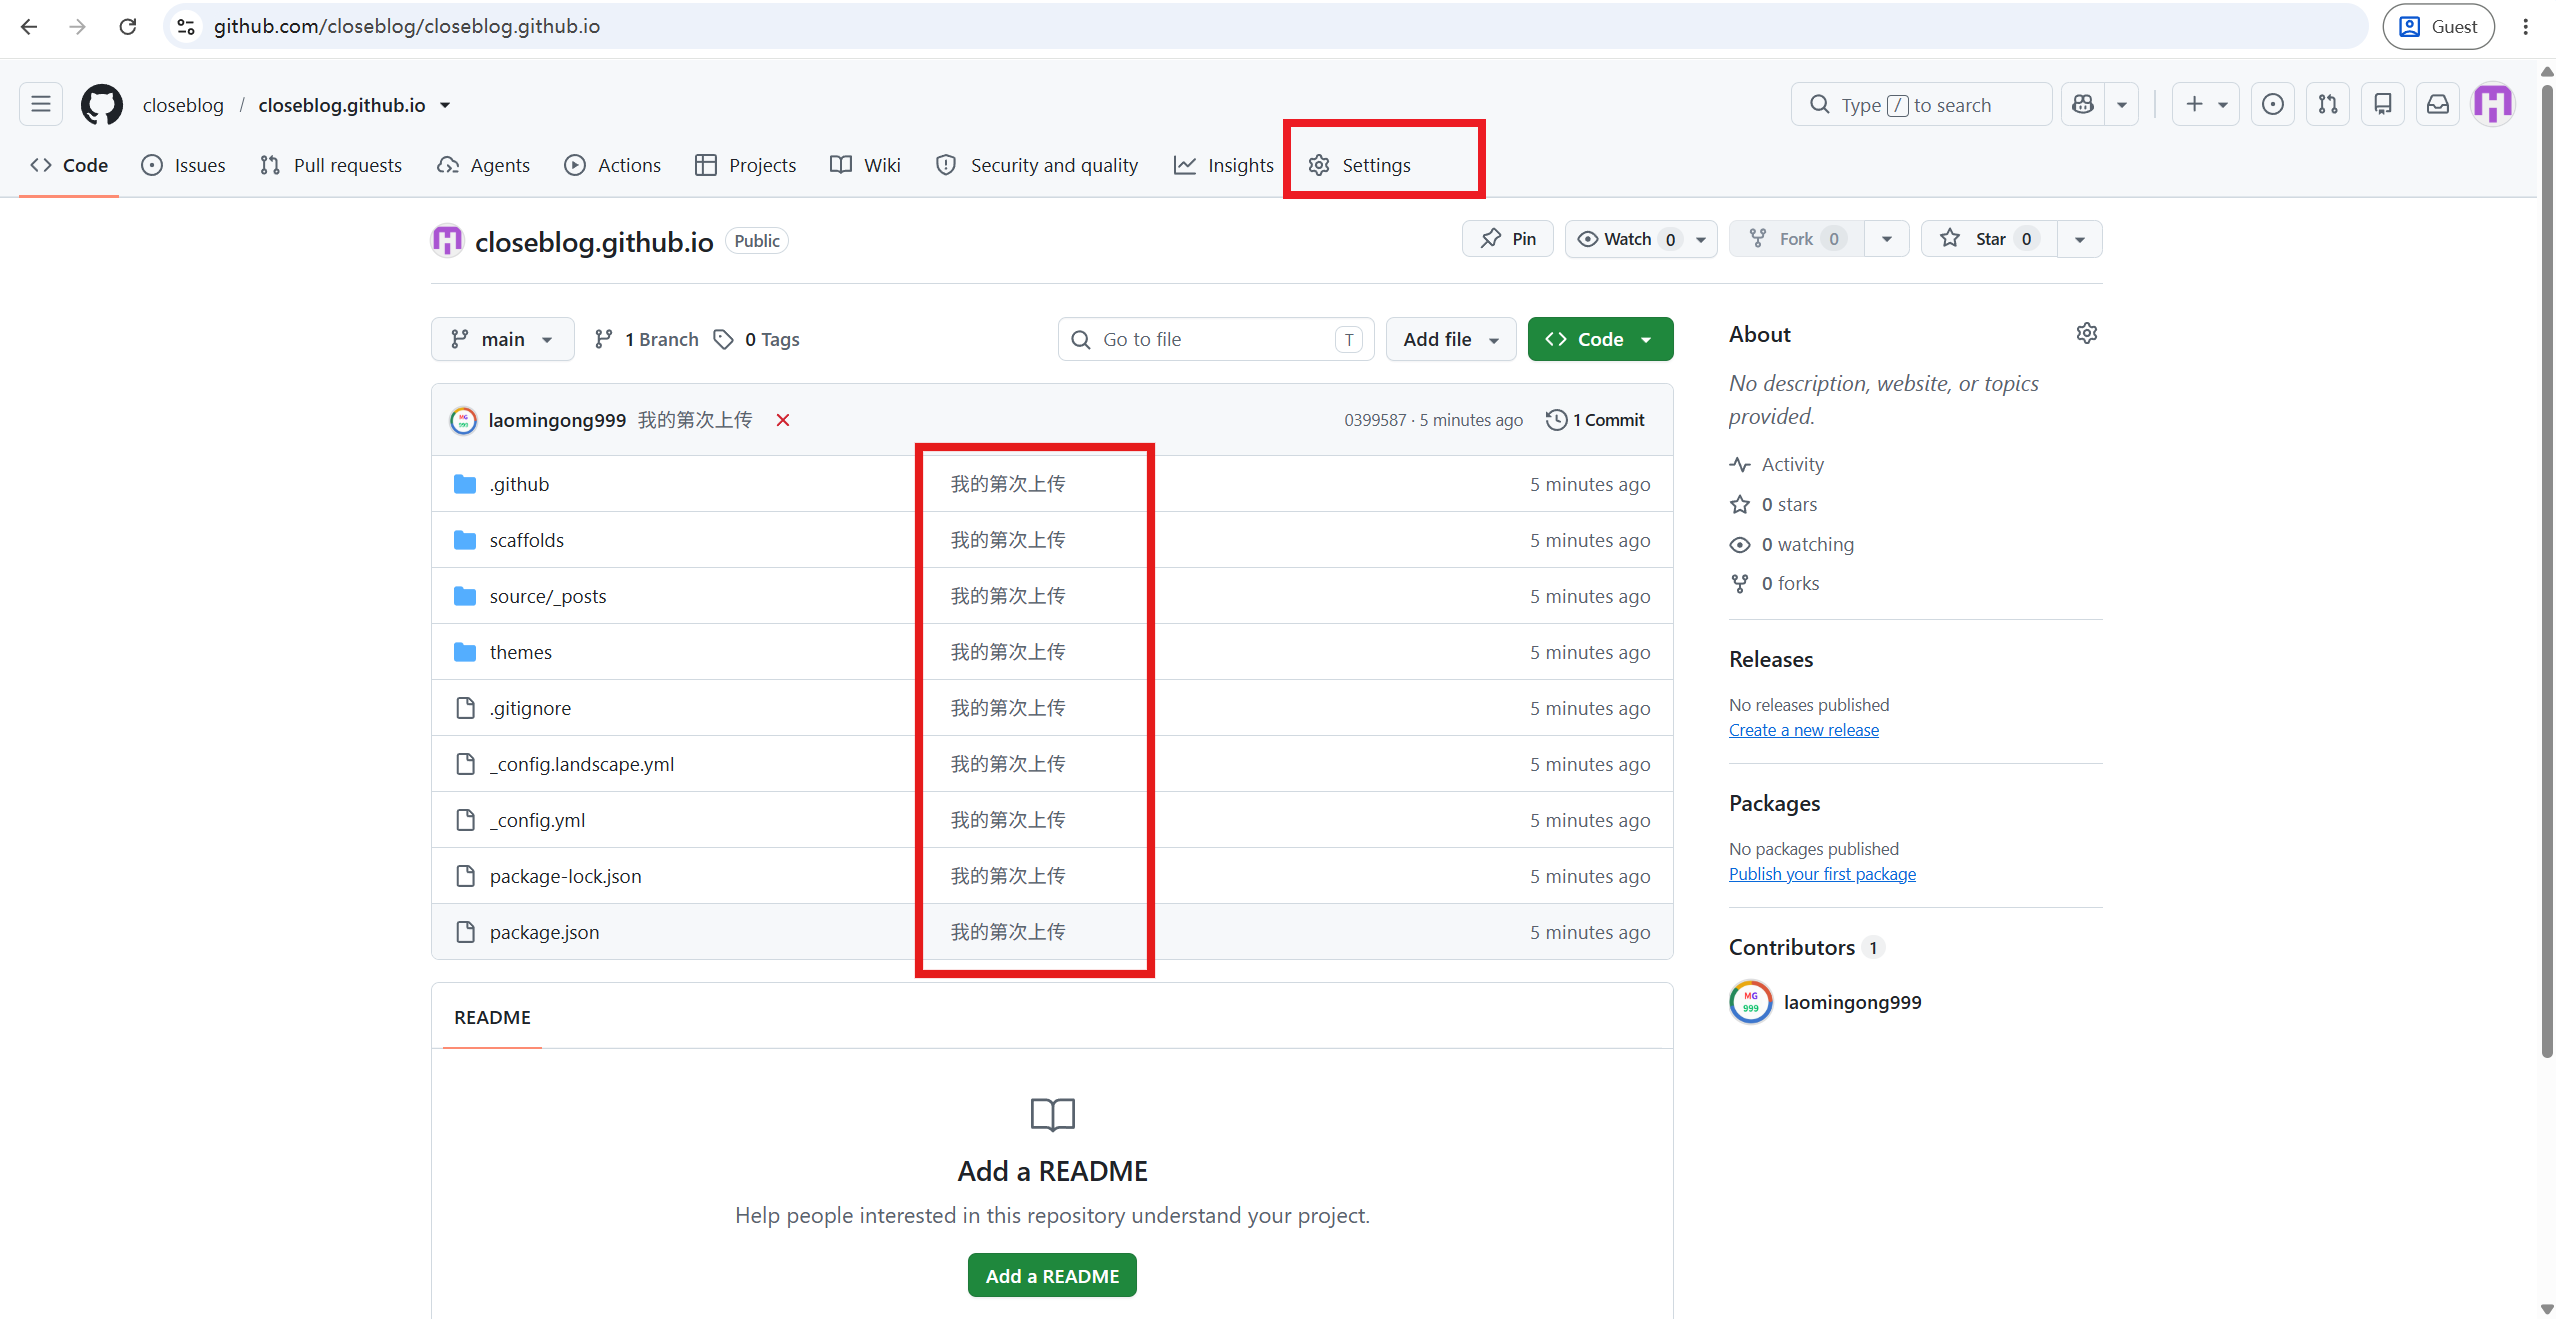2556x1319 pixels.
Task: Open the issues icon in header
Action: (x=2272, y=104)
